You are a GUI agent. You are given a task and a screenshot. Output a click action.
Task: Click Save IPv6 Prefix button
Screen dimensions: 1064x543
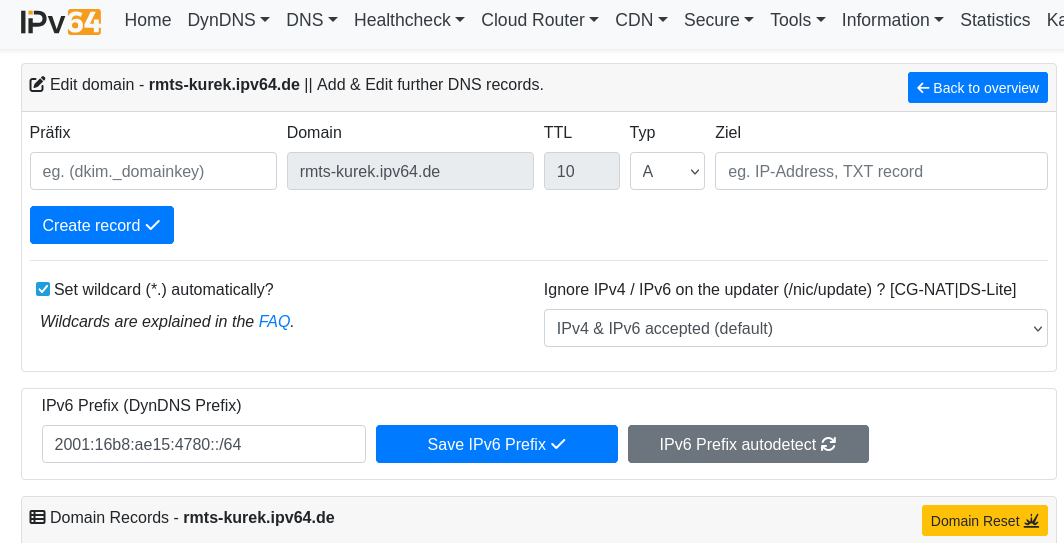(496, 444)
